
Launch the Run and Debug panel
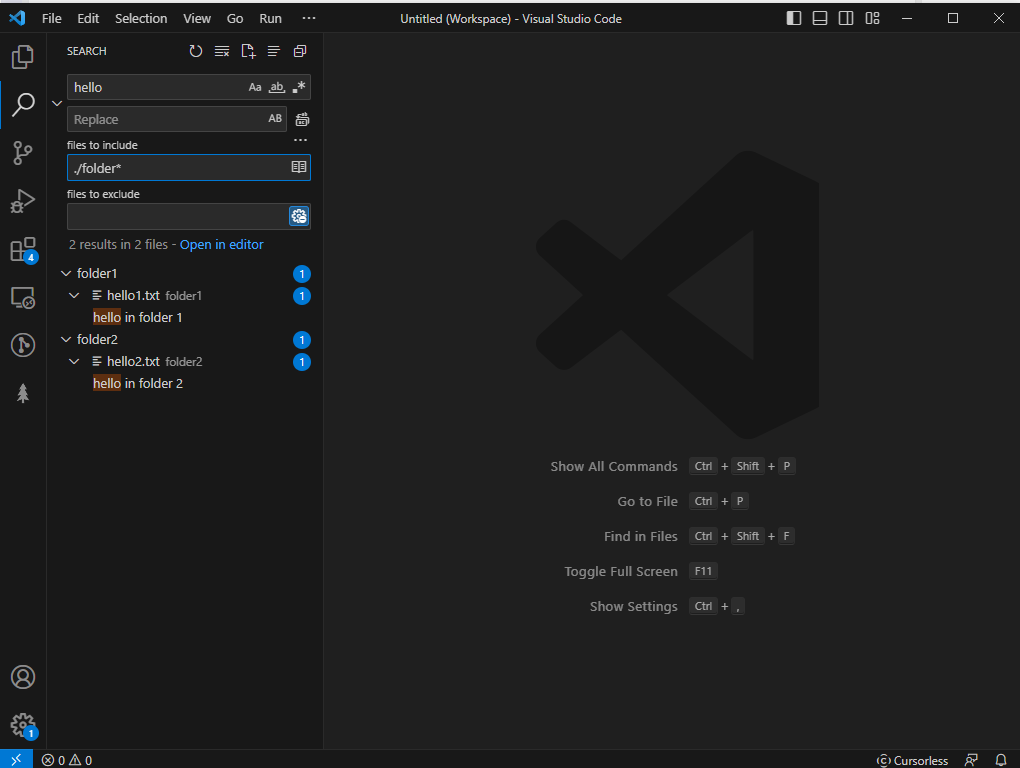(x=22, y=200)
